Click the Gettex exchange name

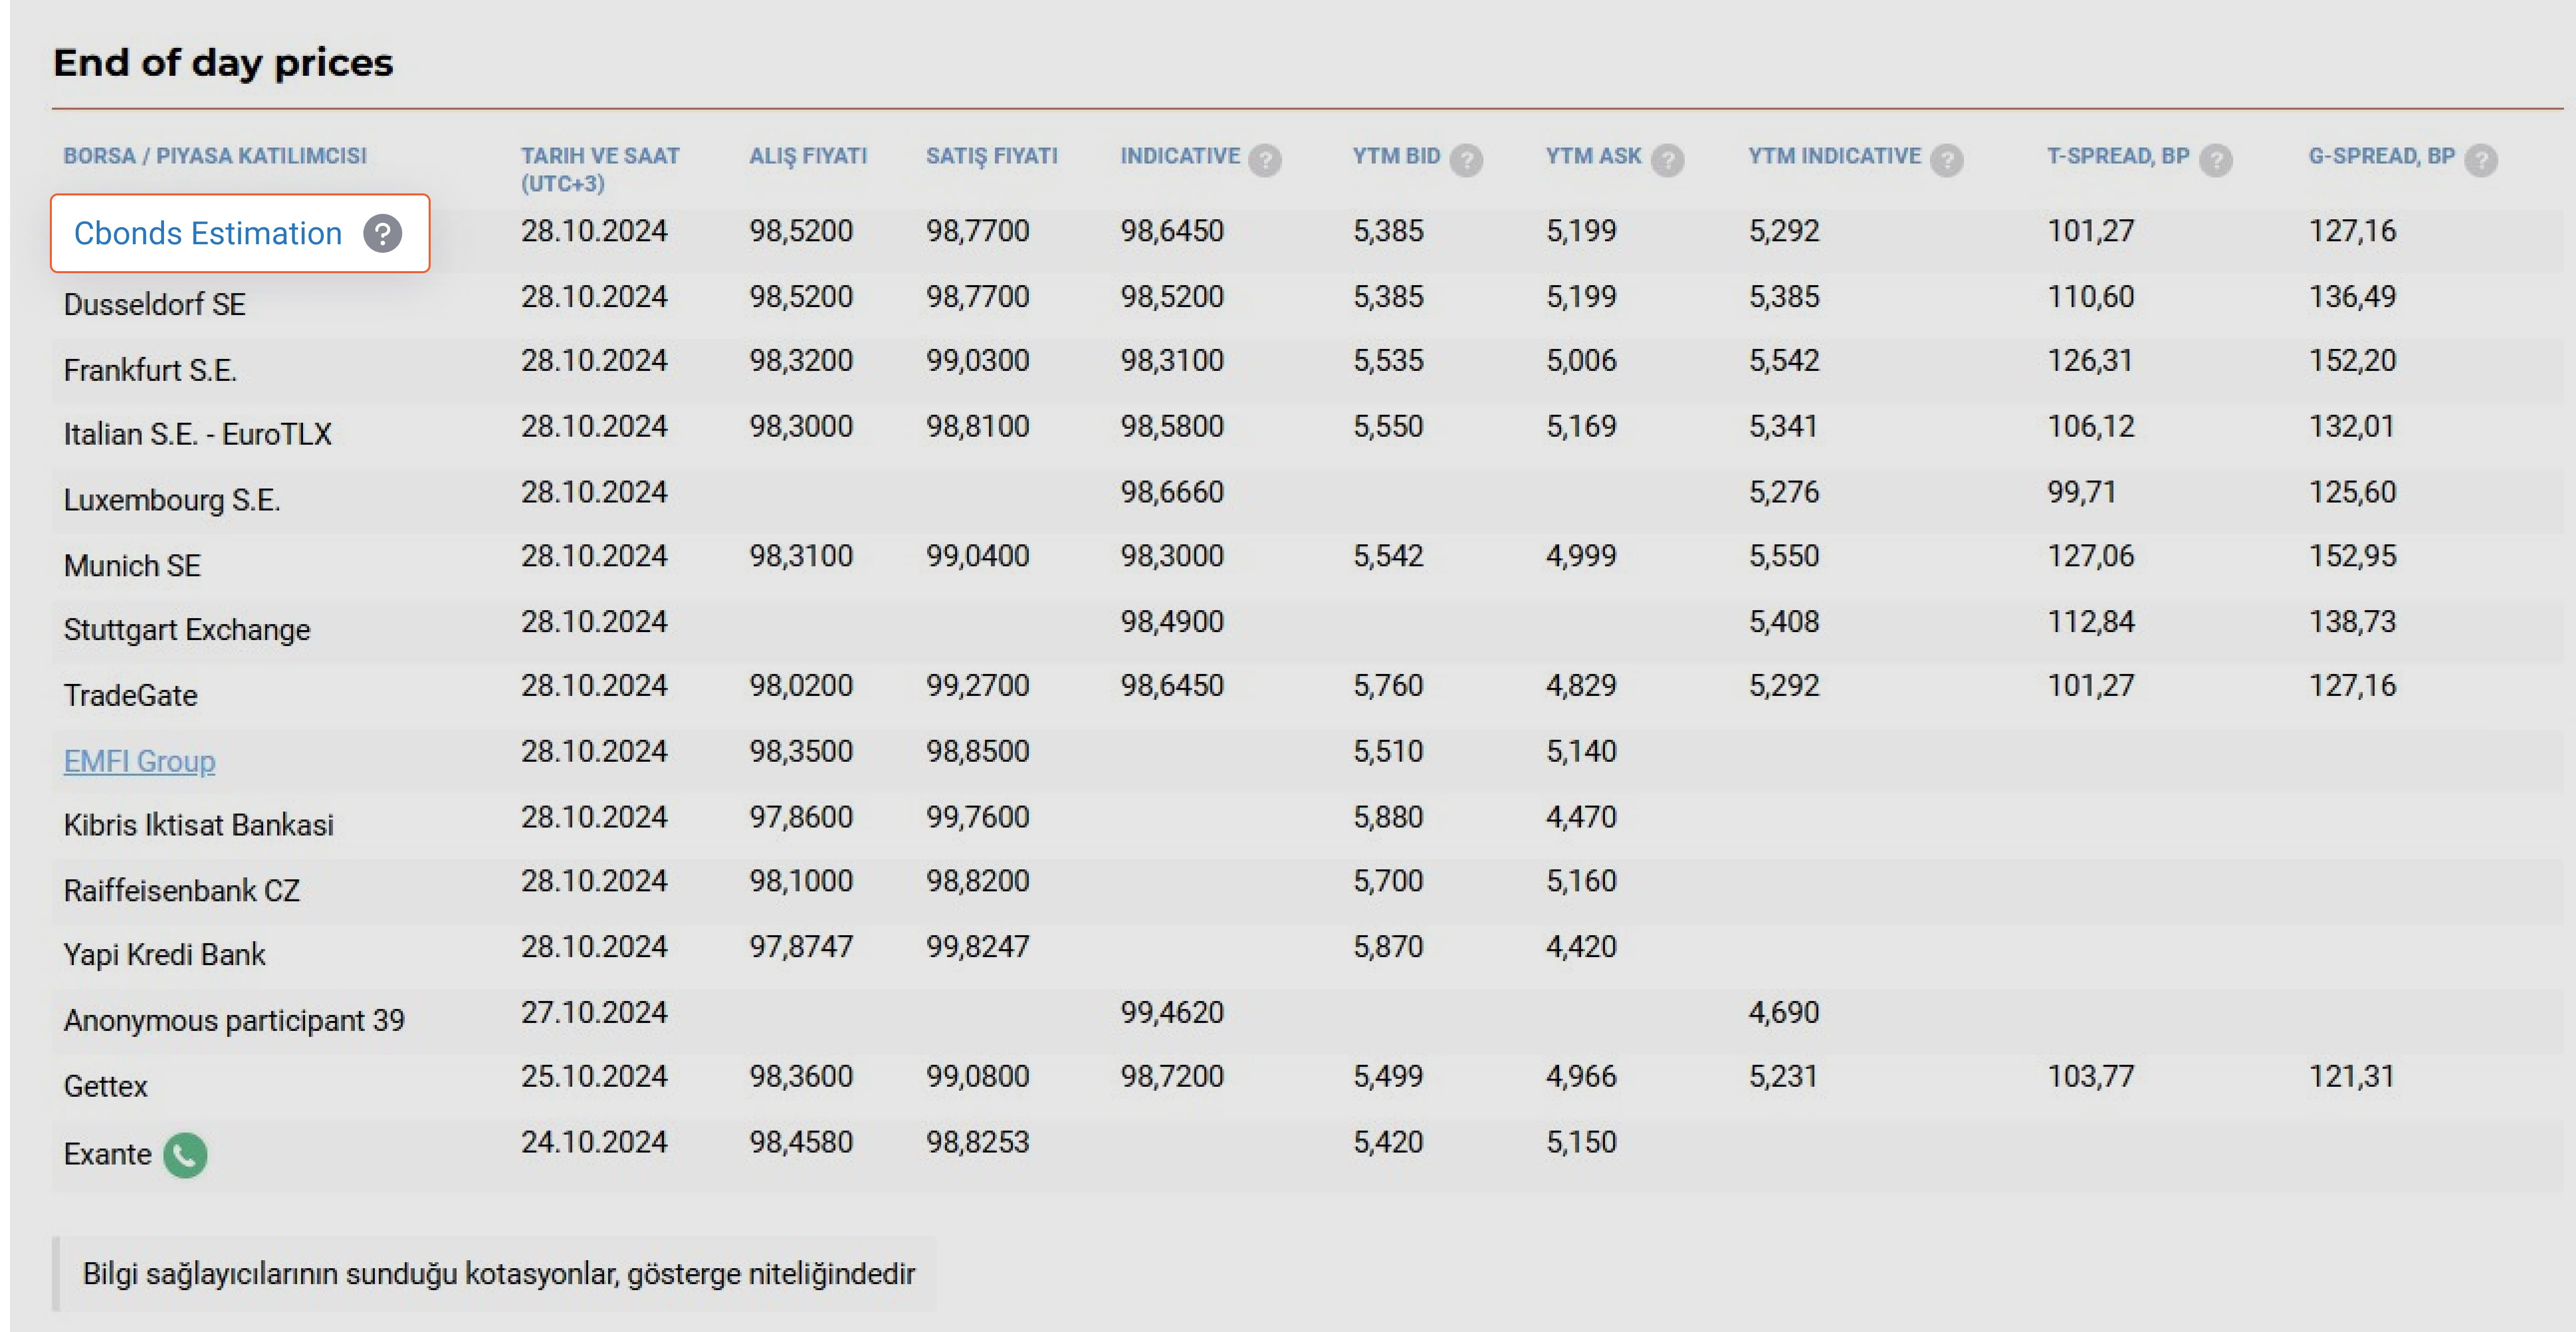click(x=105, y=1086)
